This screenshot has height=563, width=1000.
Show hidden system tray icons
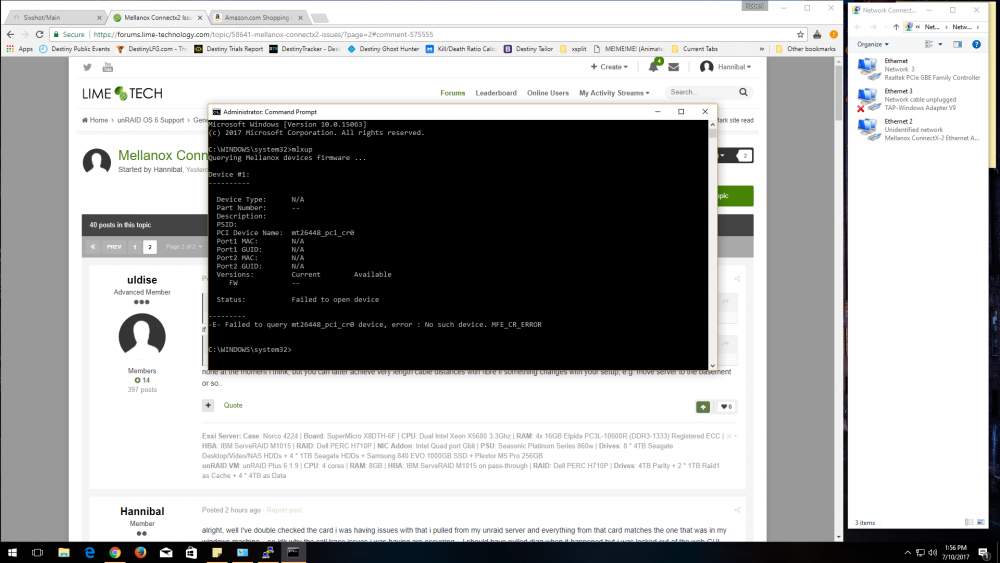(x=908, y=553)
